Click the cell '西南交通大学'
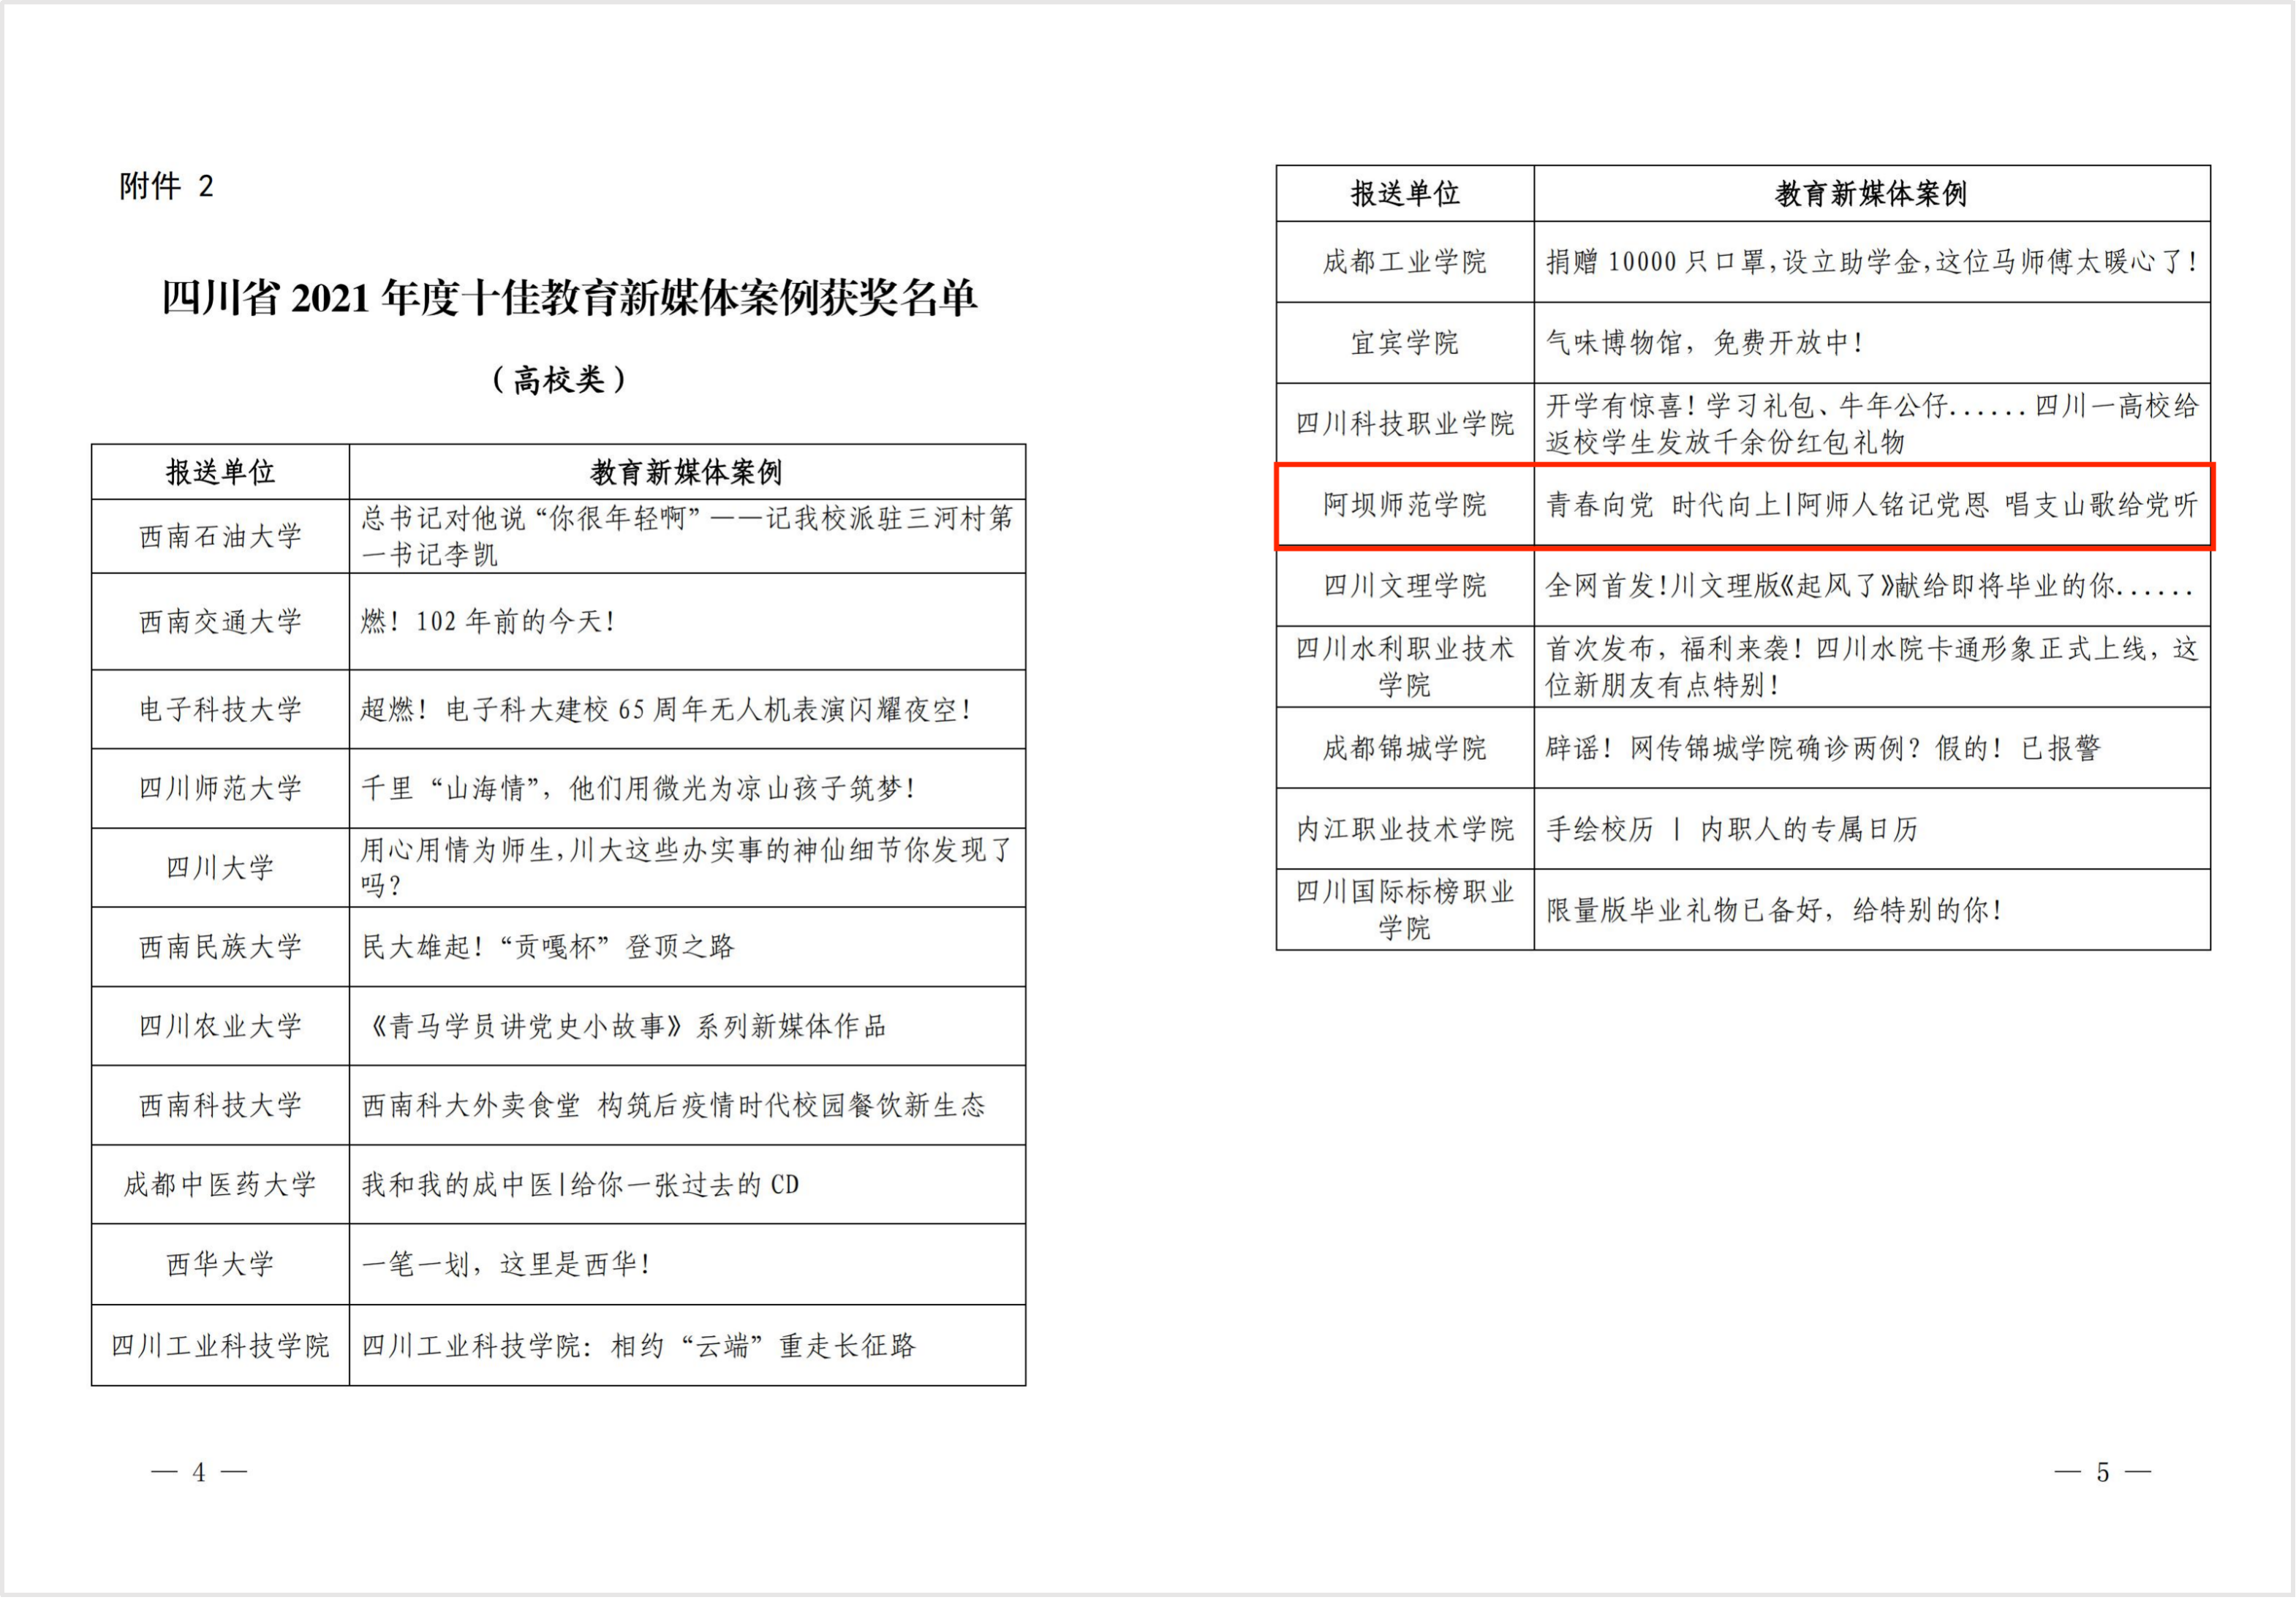 click(x=220, y=622)
